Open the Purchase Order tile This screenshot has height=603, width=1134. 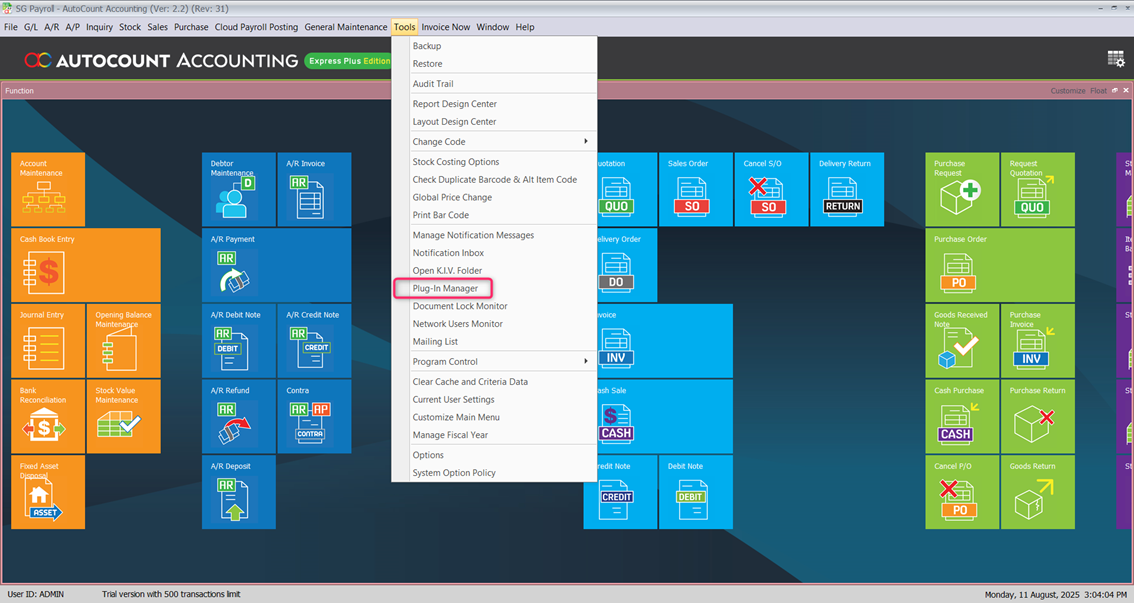click(x=1000, y=265)
